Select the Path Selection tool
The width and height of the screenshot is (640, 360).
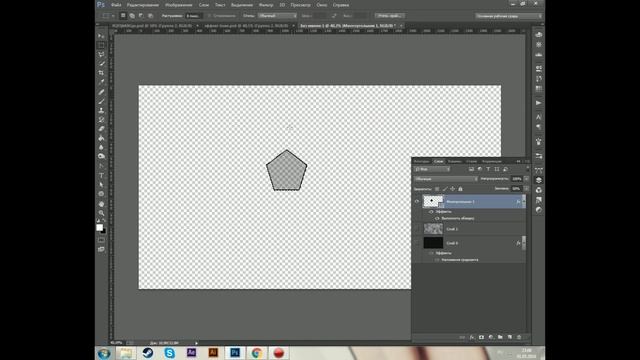(101, 184)
